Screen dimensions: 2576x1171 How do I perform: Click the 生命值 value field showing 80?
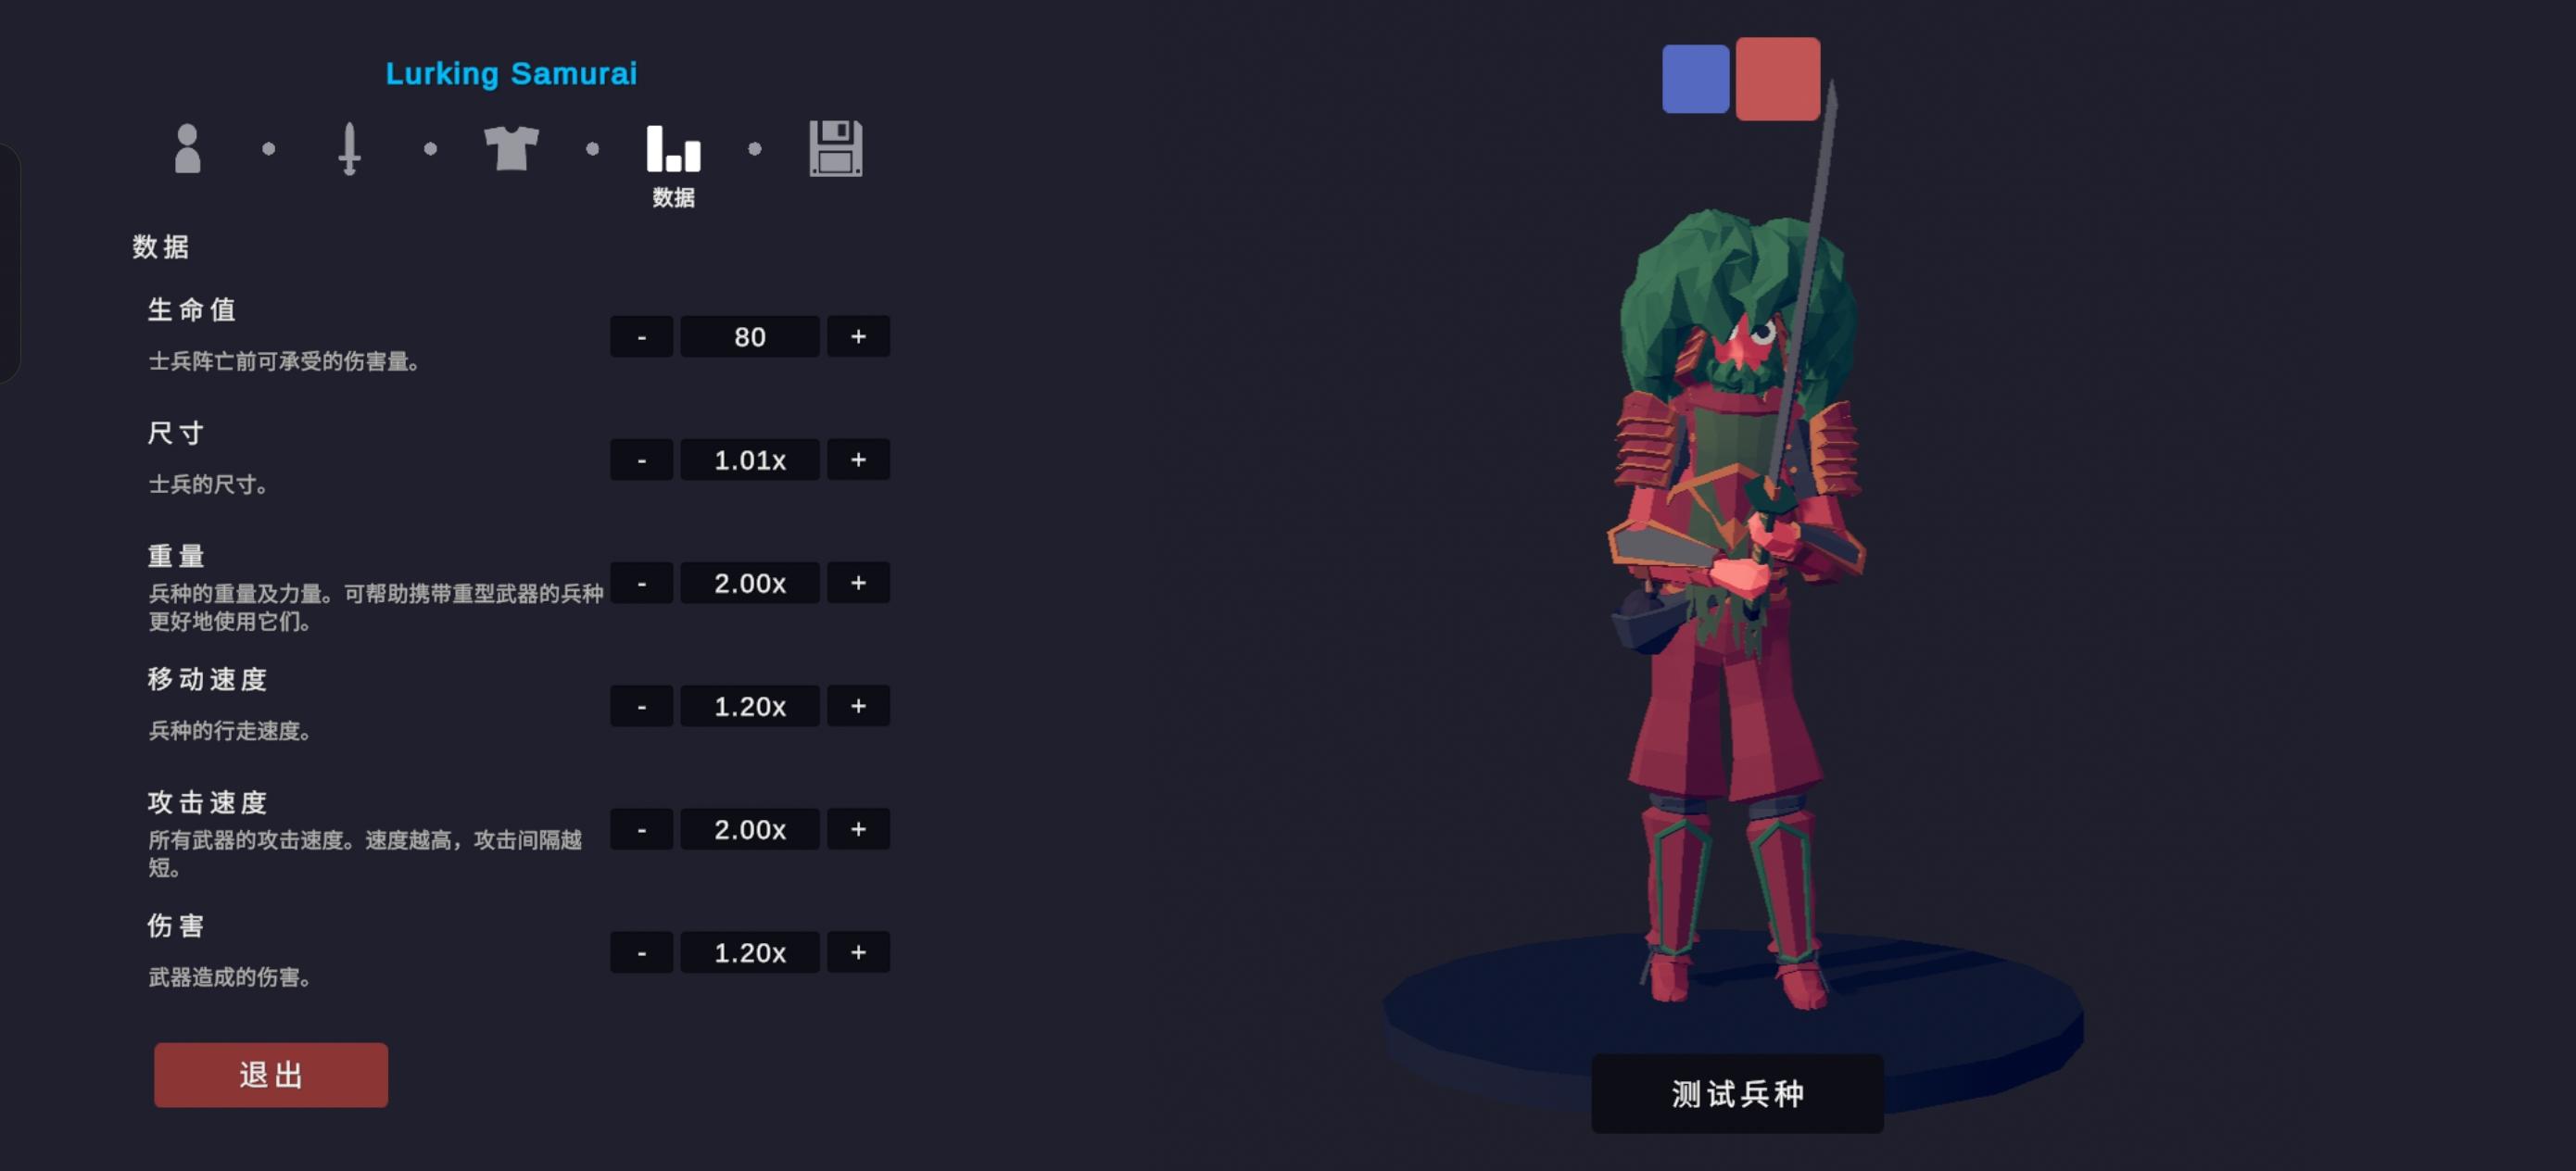pos(750,336)
